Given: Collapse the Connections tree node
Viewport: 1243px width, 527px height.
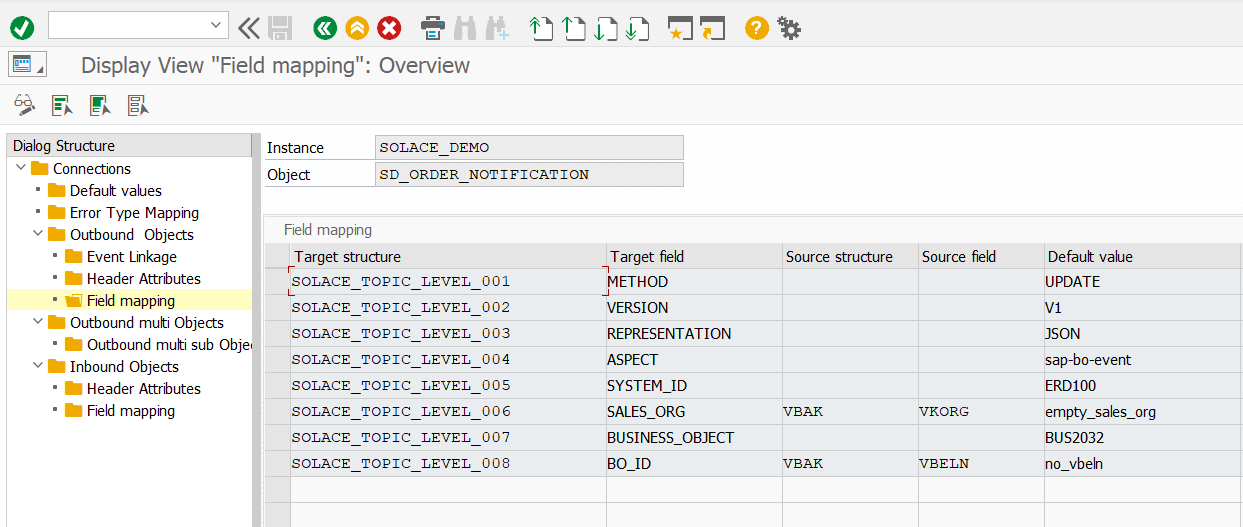Looking at the screenshot, I should point(21,168).
